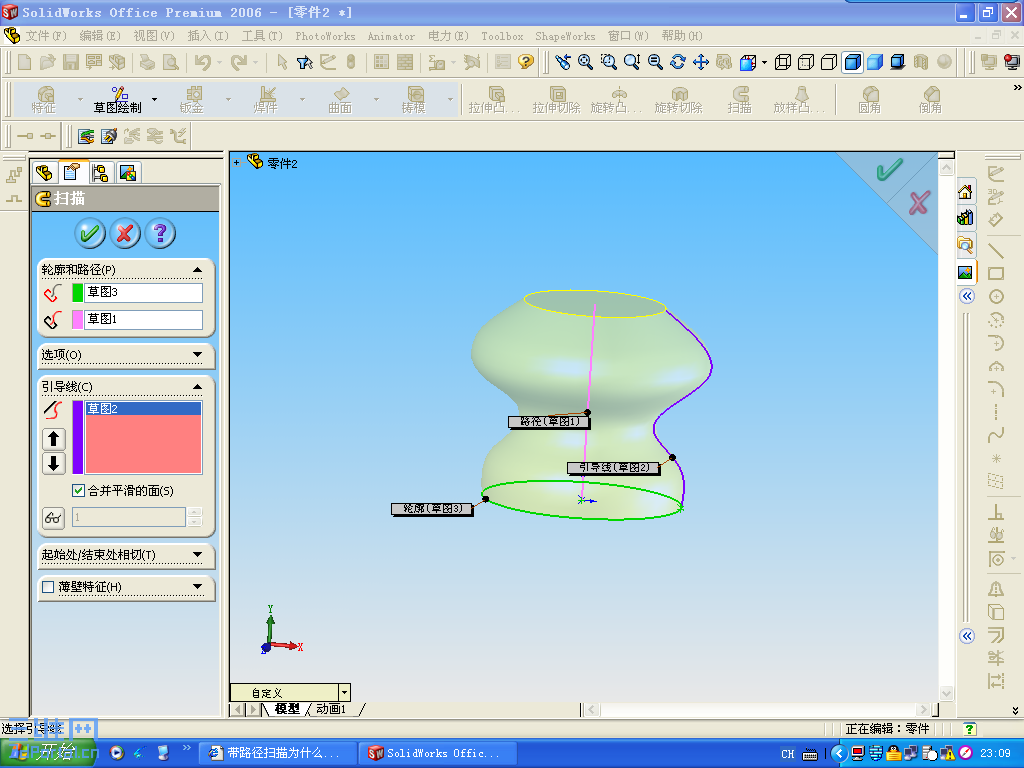Click the 草图1 path selection field

[x=144, y=319]
